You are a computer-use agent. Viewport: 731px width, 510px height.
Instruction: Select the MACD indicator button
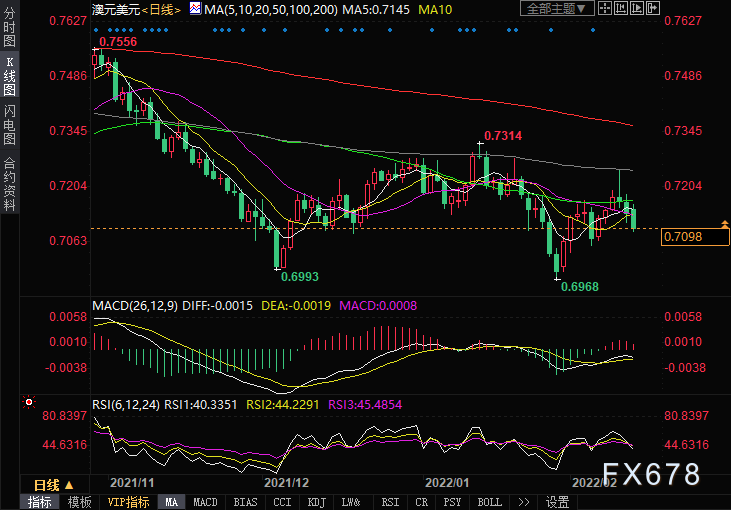point(205,502)
